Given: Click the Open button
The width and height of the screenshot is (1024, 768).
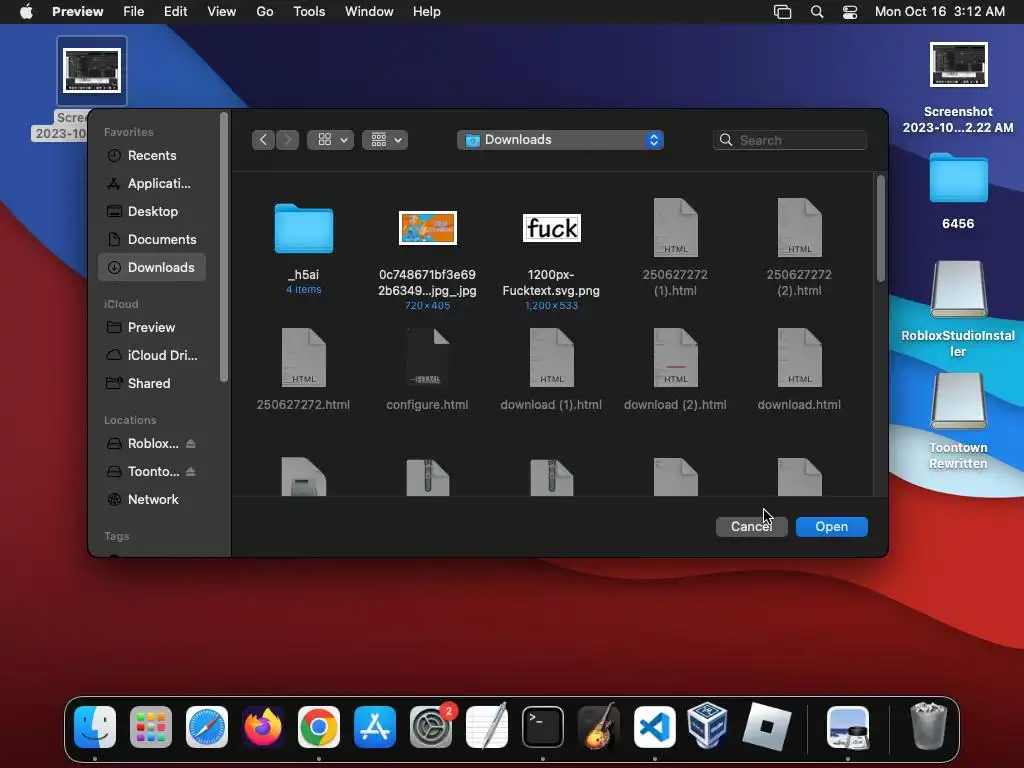Looking at the screenshot, I should (831, 526).
